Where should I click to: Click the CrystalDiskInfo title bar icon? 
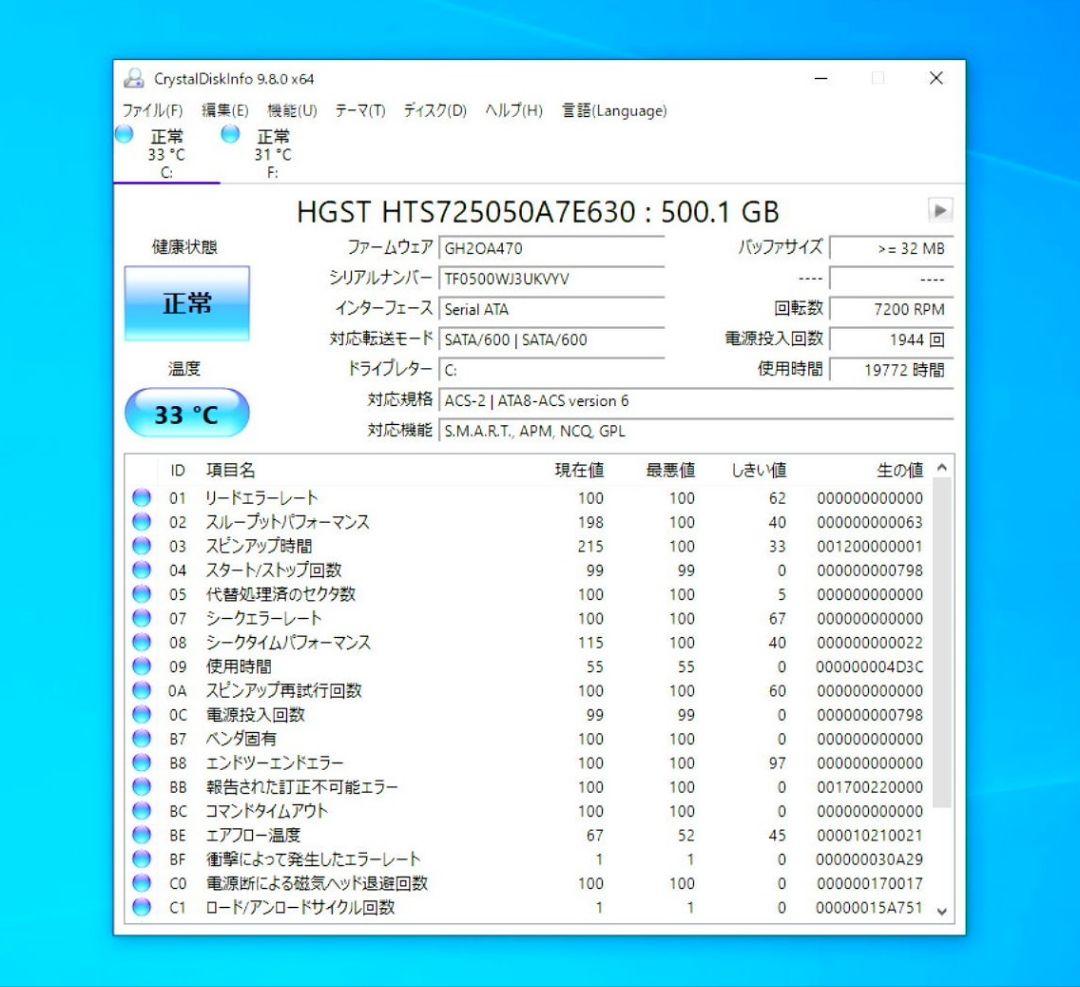click(x=134, y=78)
